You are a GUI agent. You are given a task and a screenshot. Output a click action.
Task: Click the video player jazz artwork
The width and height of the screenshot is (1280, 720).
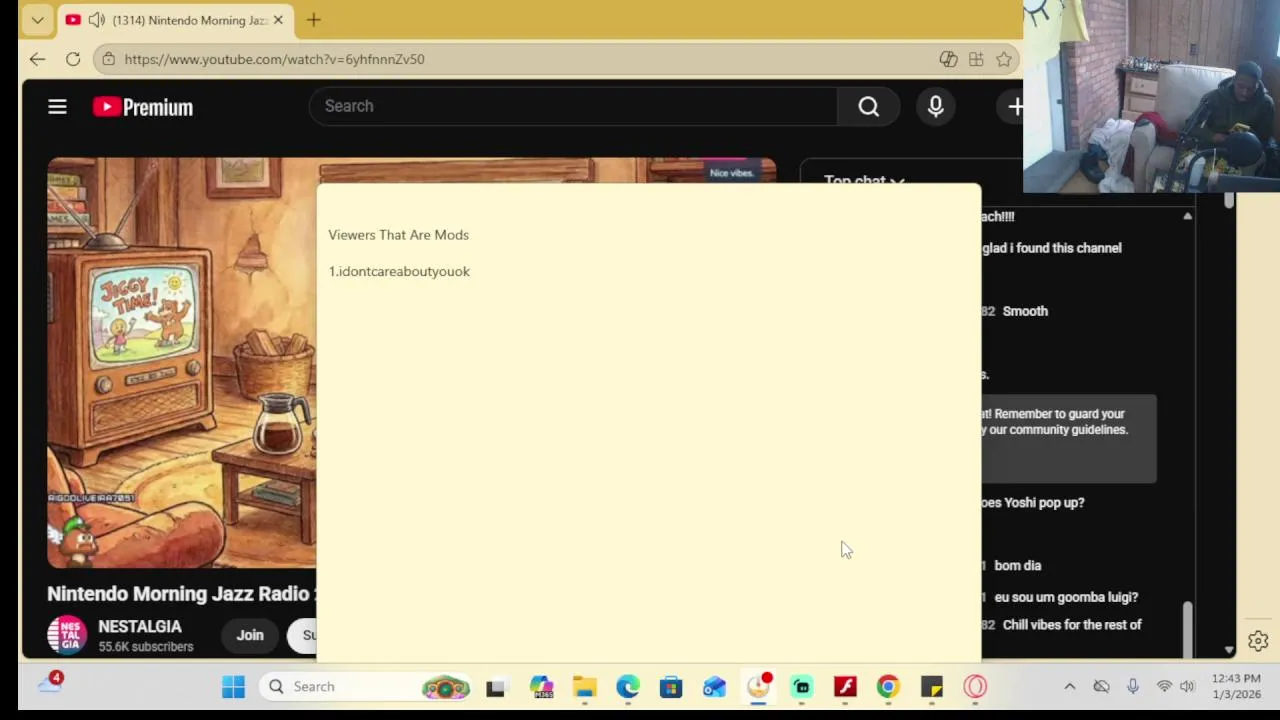[x=182, y=362]
